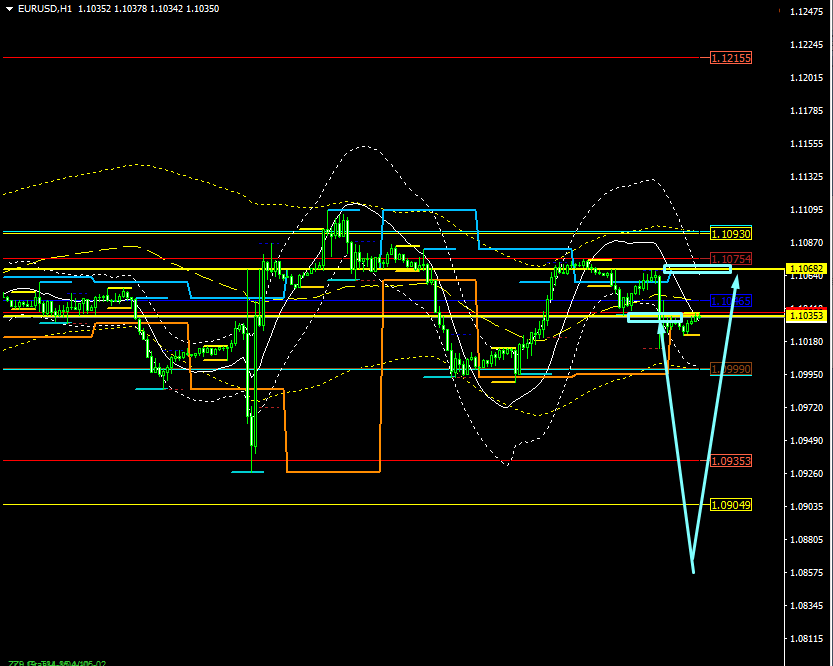Click the EURUSD,H1 chart title
Screen dimensions: 833x666
pyautogui.click(x=45, y=9)
